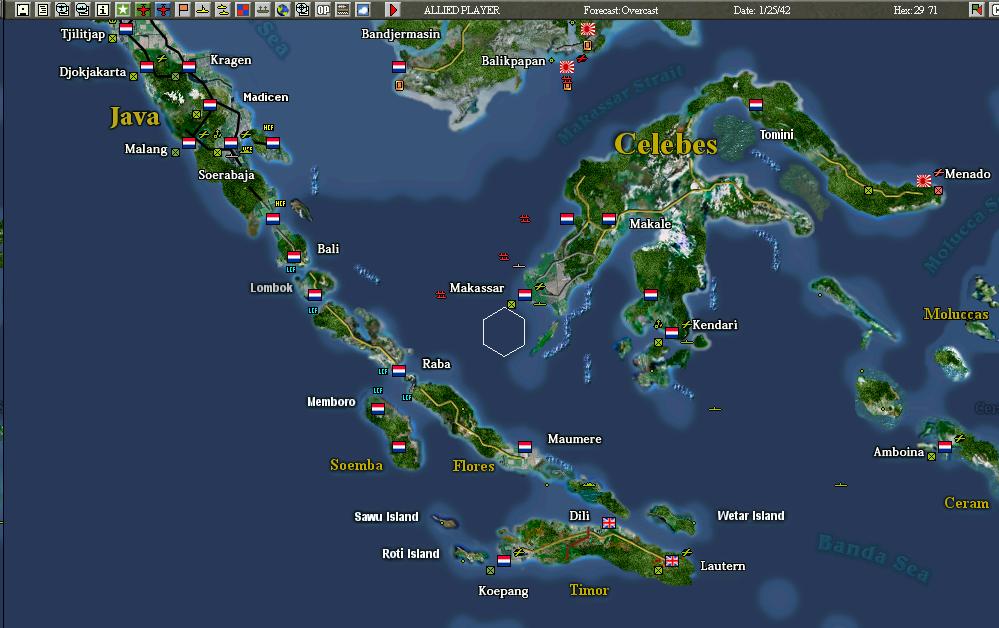
Task: Open the information database 'i' icon
Action: 102,8
